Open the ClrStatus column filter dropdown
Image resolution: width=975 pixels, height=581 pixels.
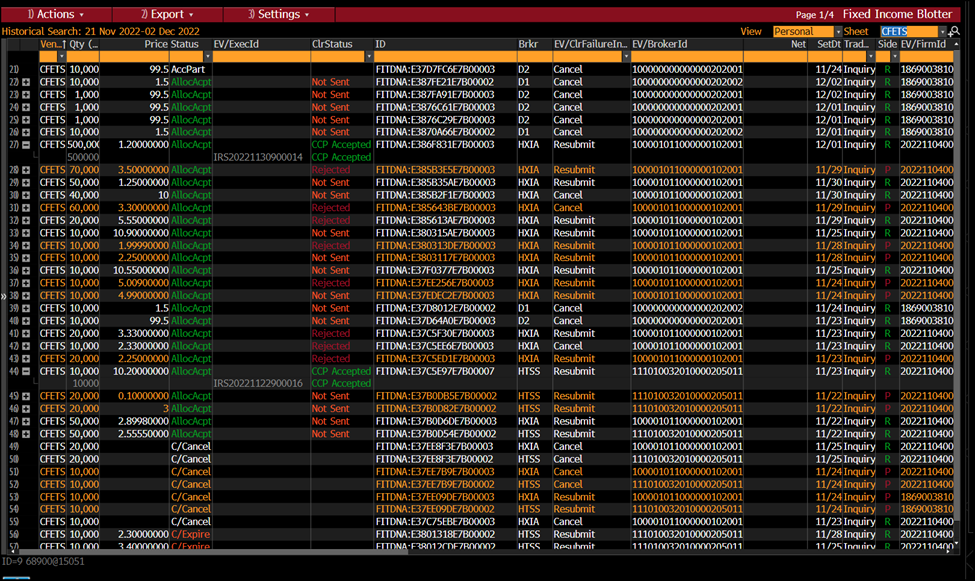coord(369,57)
